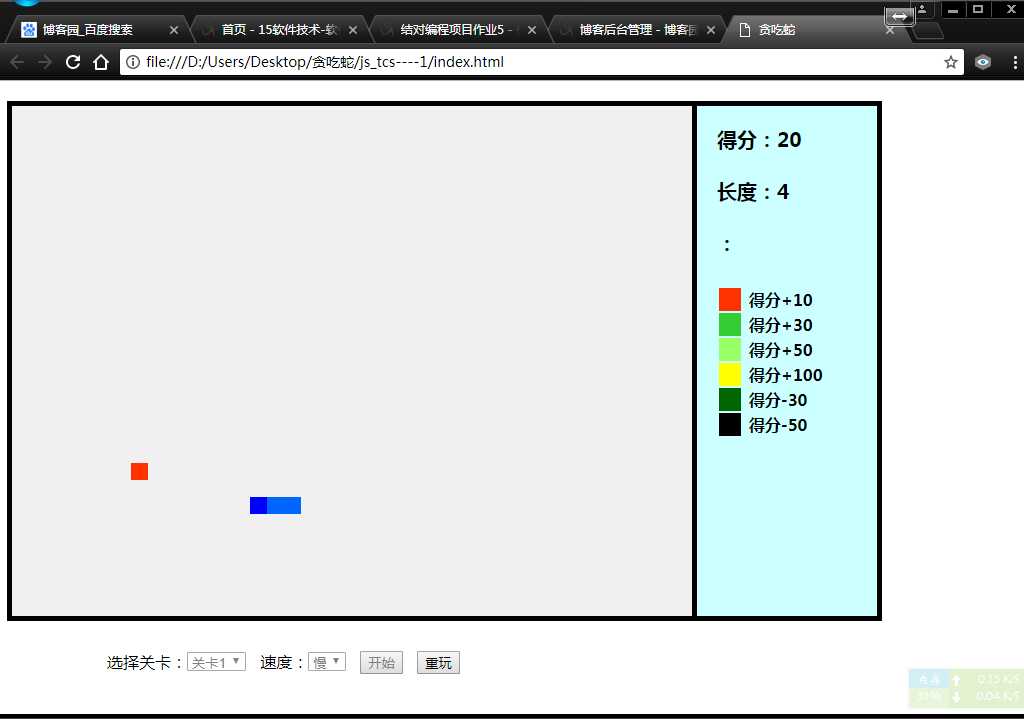1024x719 pixels.
Task: Click the dark blue snake head block
Action: (x=259, y=505)
